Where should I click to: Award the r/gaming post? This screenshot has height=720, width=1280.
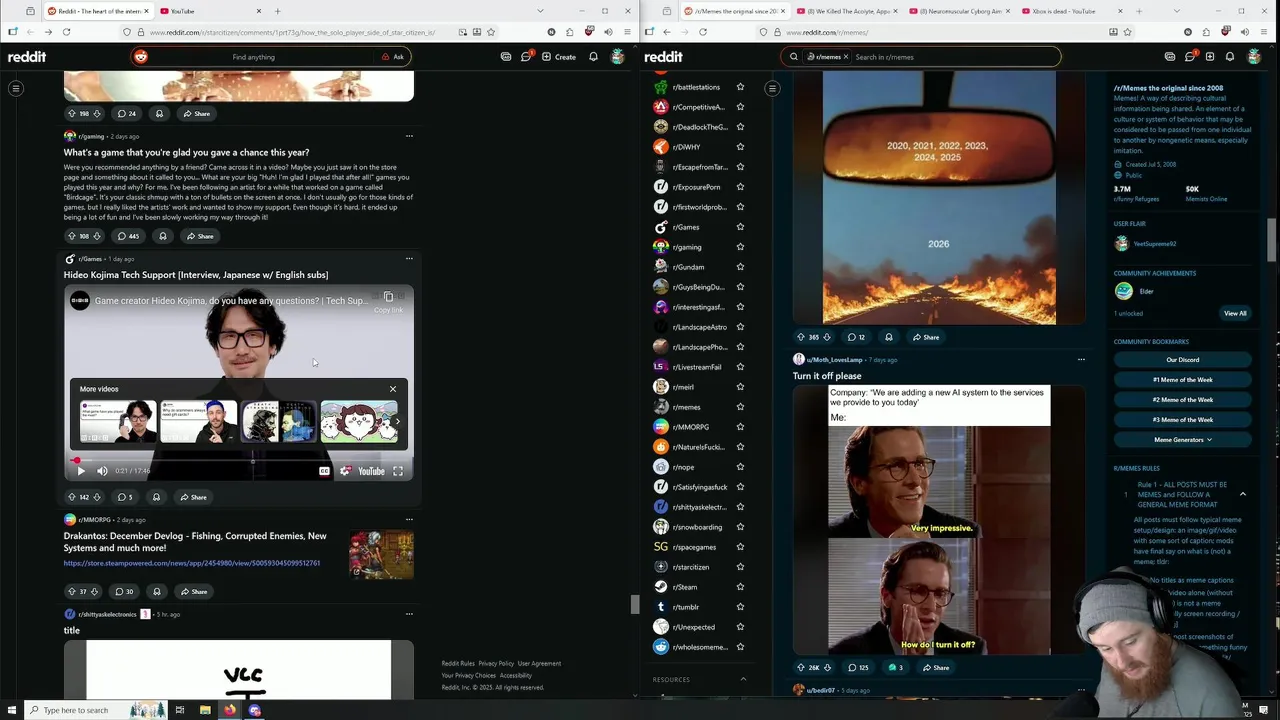(x=162, y=236)
